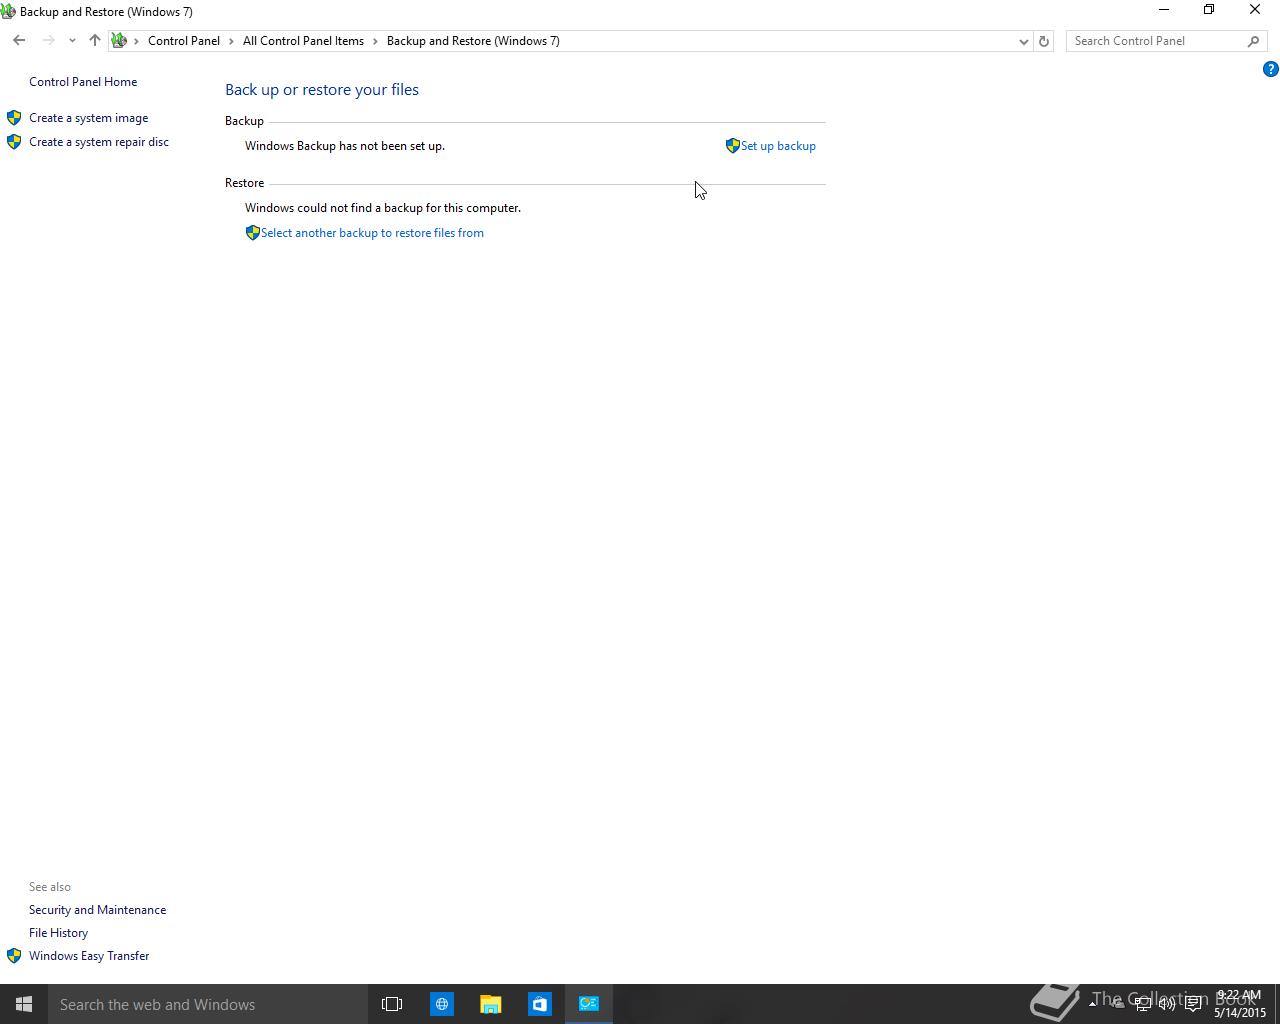1280x1024 pixels.
Task: Click the address bar Control Panel icon
Action: coord(119,41)
